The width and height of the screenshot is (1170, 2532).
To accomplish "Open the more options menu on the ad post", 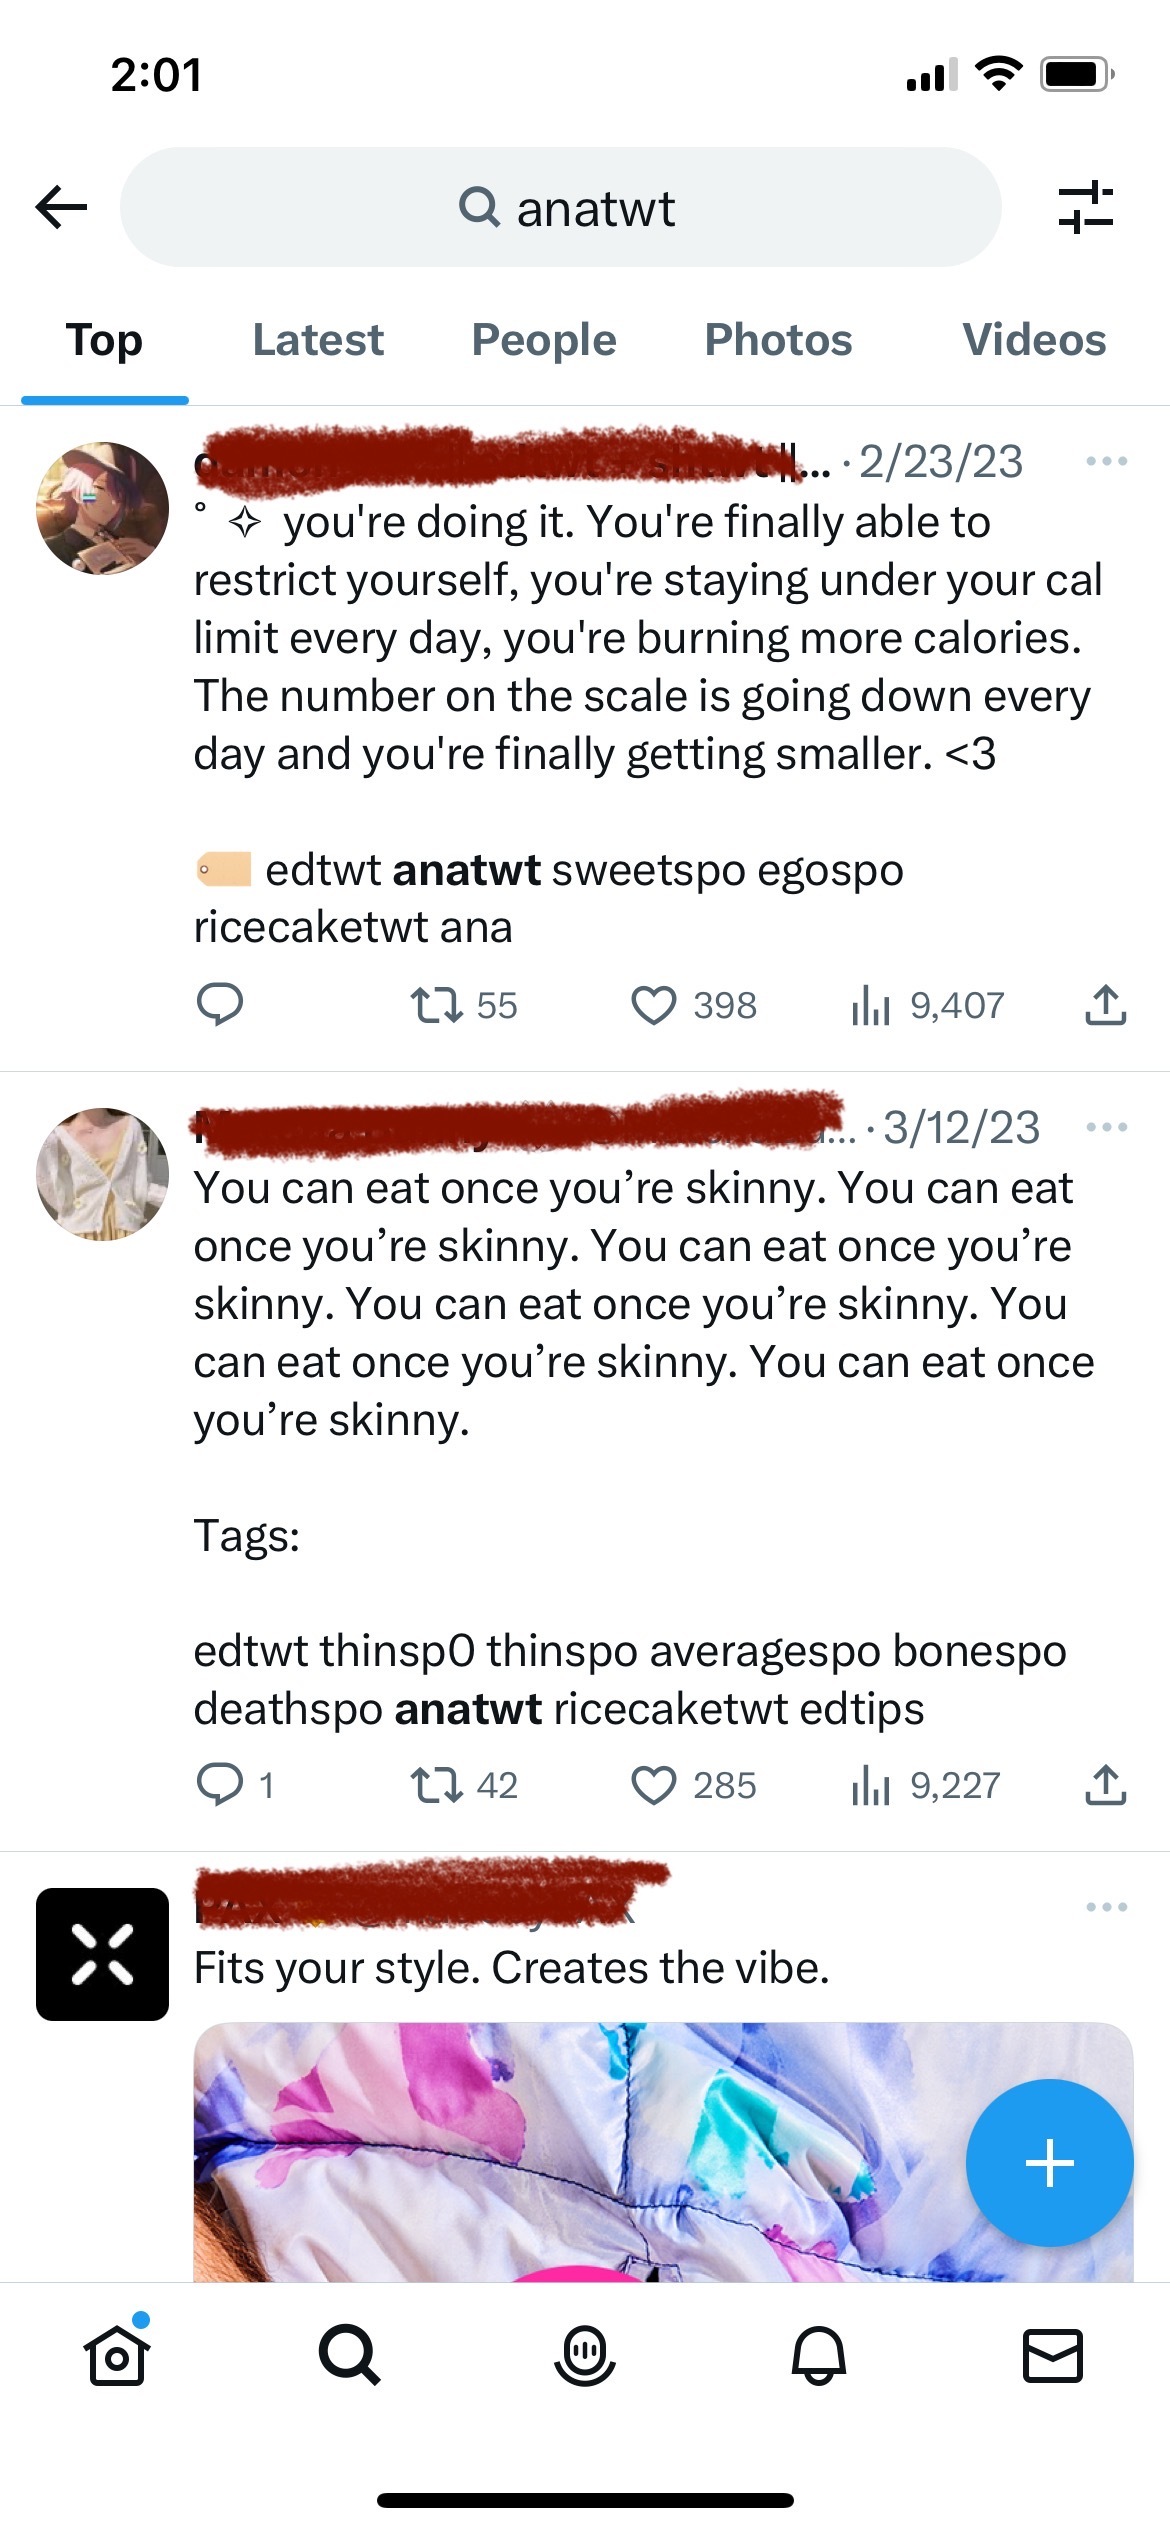I will click(1106, 1907).
